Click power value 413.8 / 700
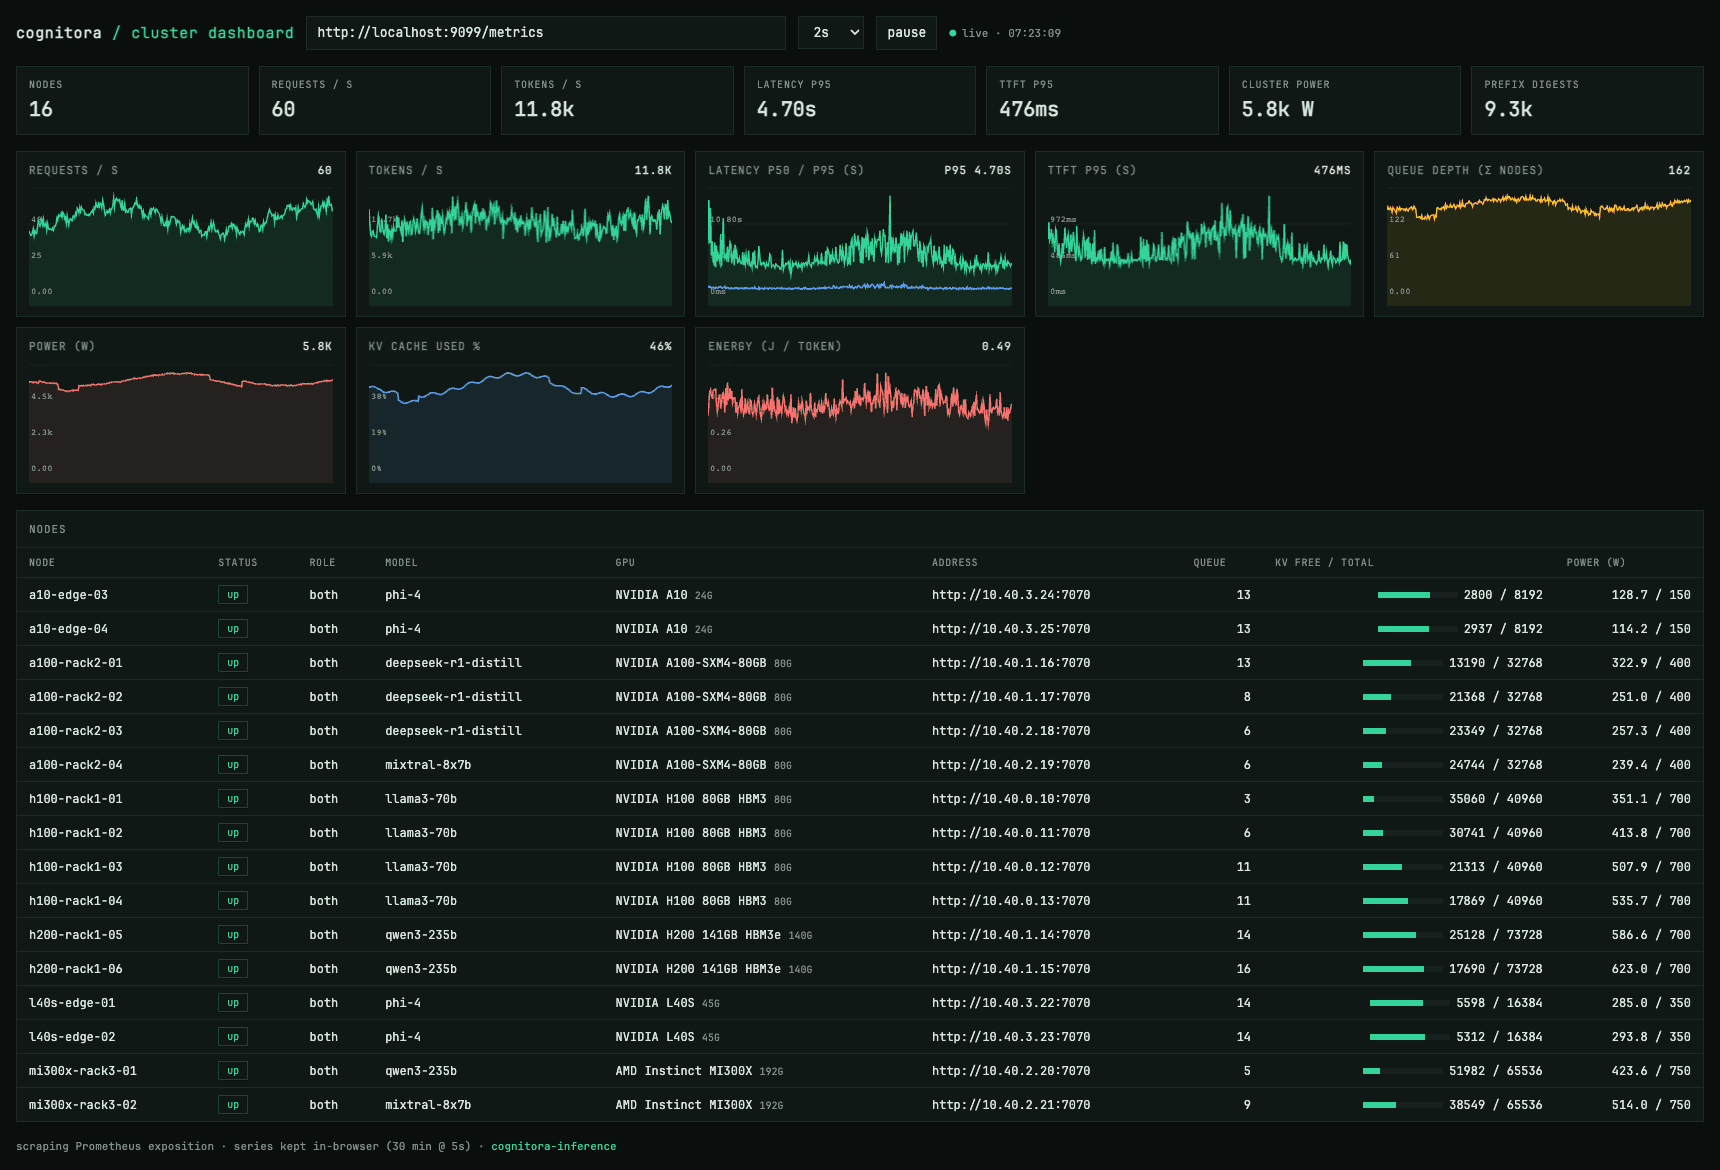This screenshot has height=1170, width=1720. click(1651, 833)
